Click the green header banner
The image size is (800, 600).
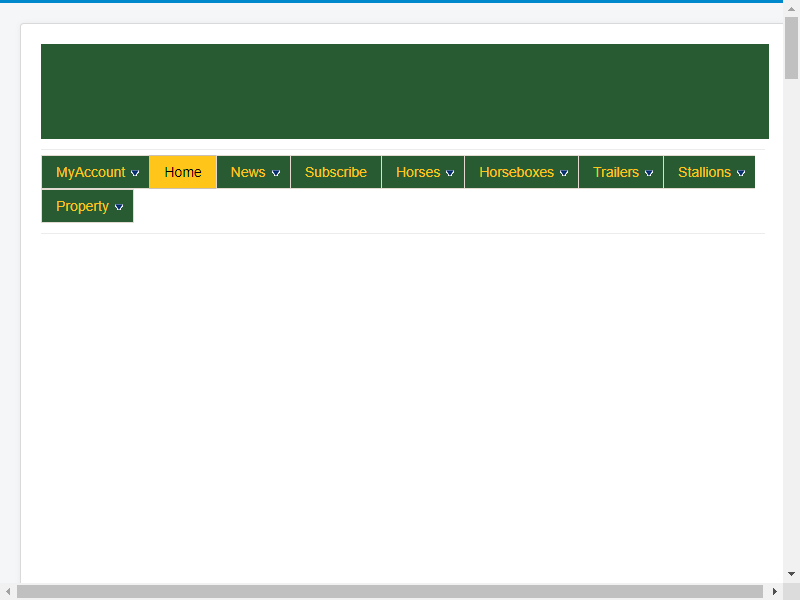(x=405, y=91)
